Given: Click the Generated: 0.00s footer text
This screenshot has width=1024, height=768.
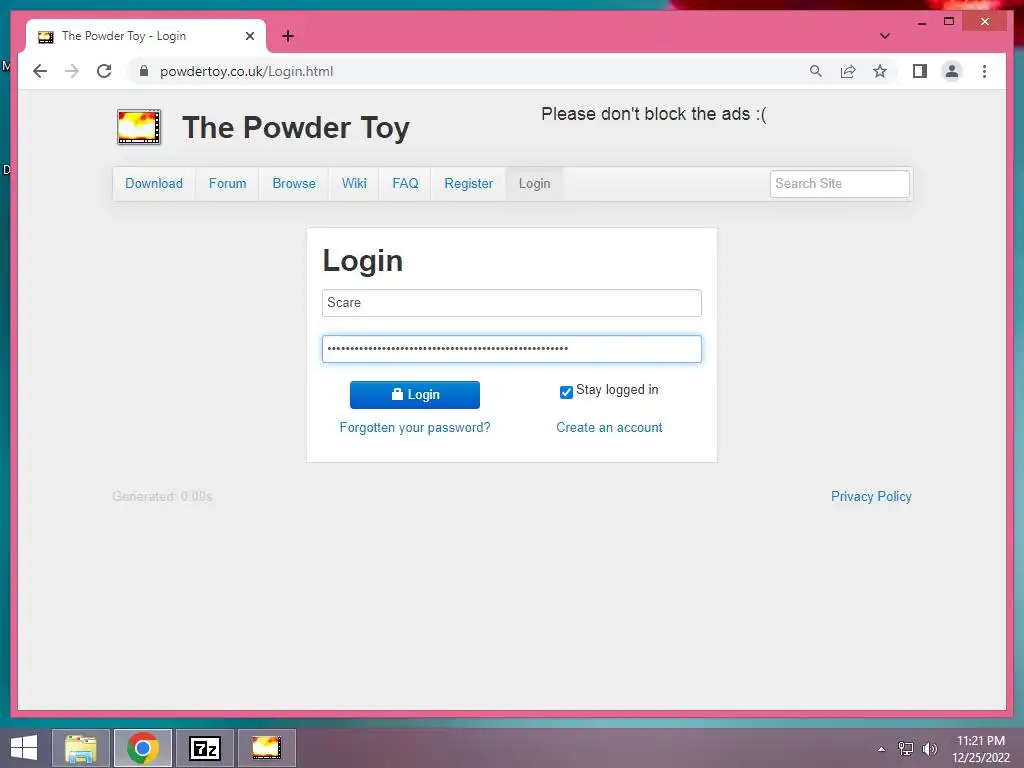Looking at the screenshot, I should [162, 496].
